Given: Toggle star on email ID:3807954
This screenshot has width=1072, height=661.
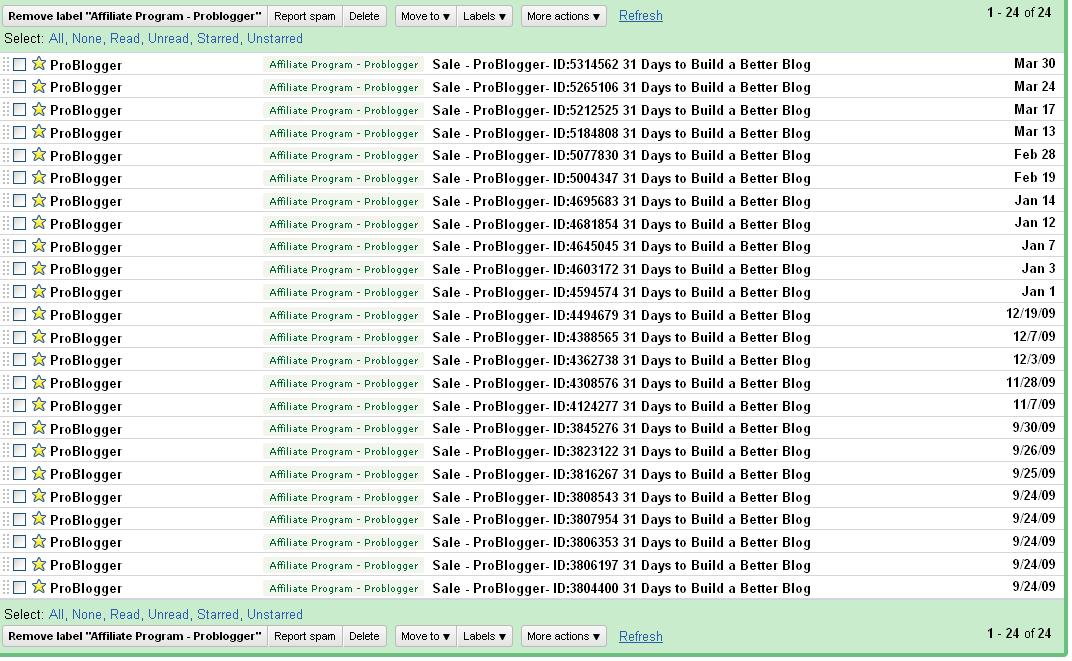Looking at the screenshot, I should click(39, 519).
